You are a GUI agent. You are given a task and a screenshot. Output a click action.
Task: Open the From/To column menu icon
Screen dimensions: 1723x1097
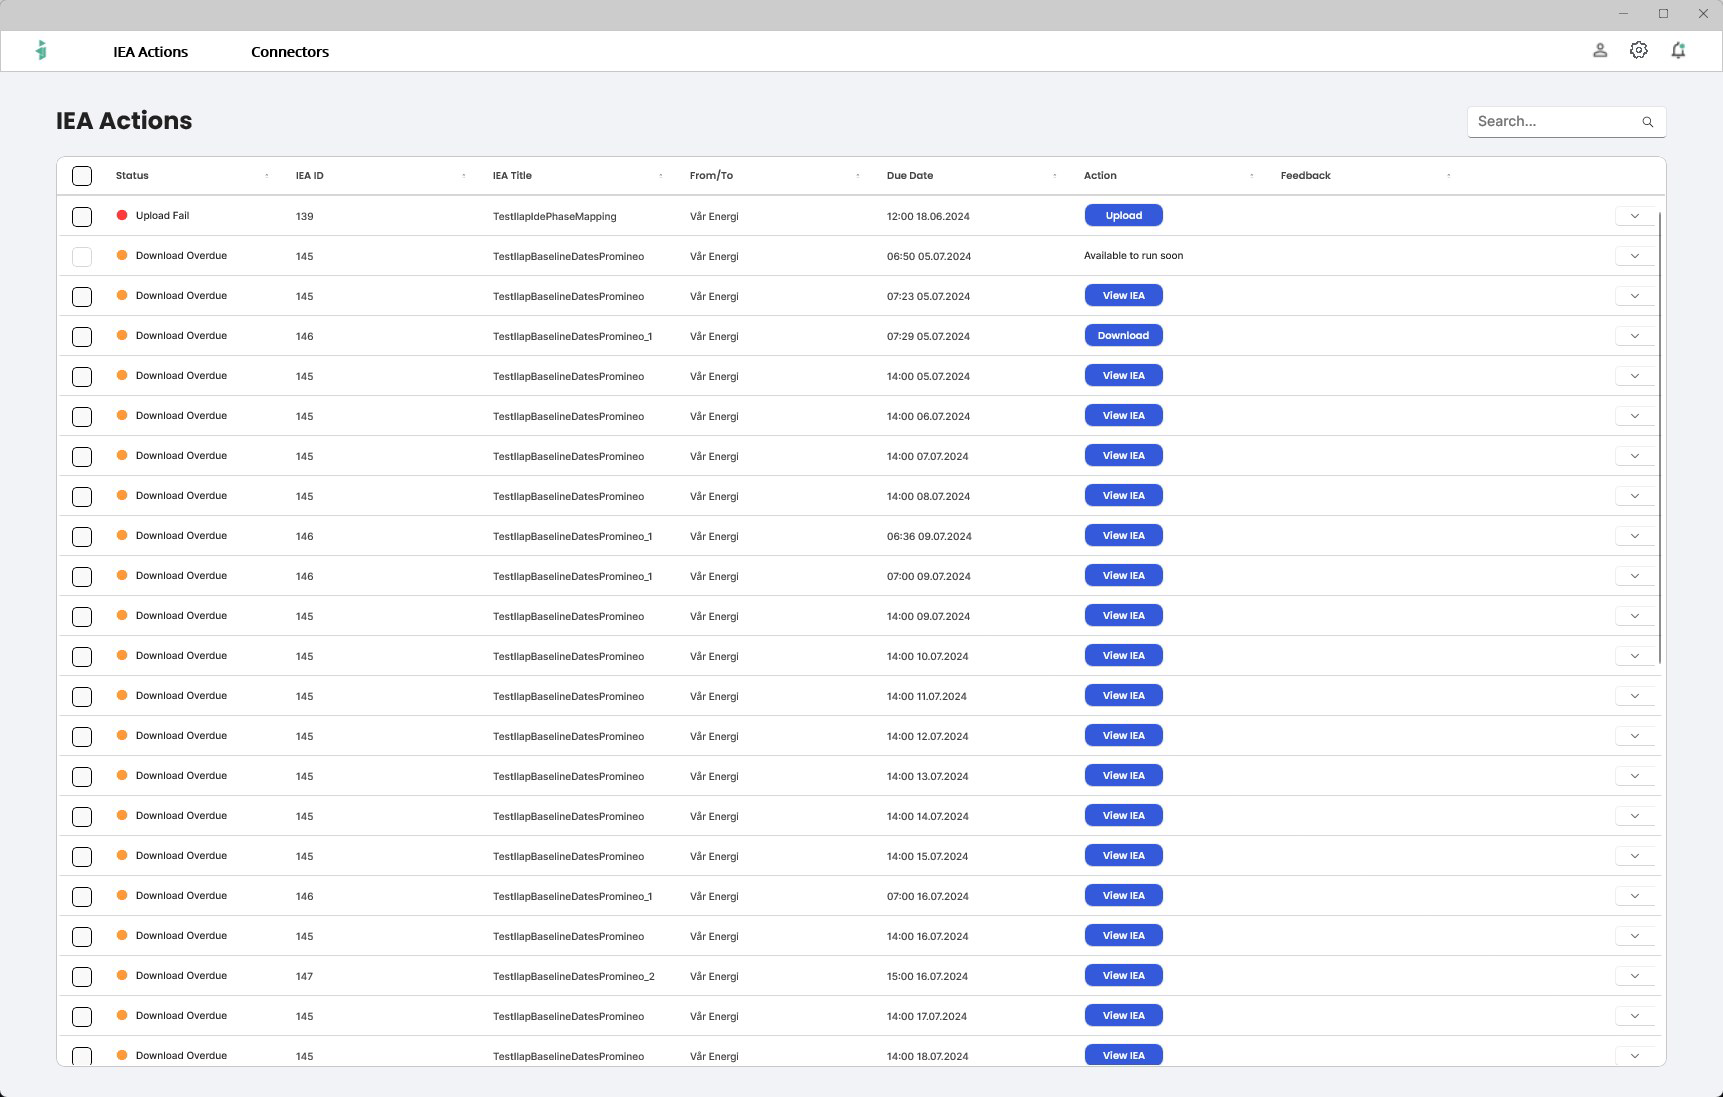(x=858, y=176)
